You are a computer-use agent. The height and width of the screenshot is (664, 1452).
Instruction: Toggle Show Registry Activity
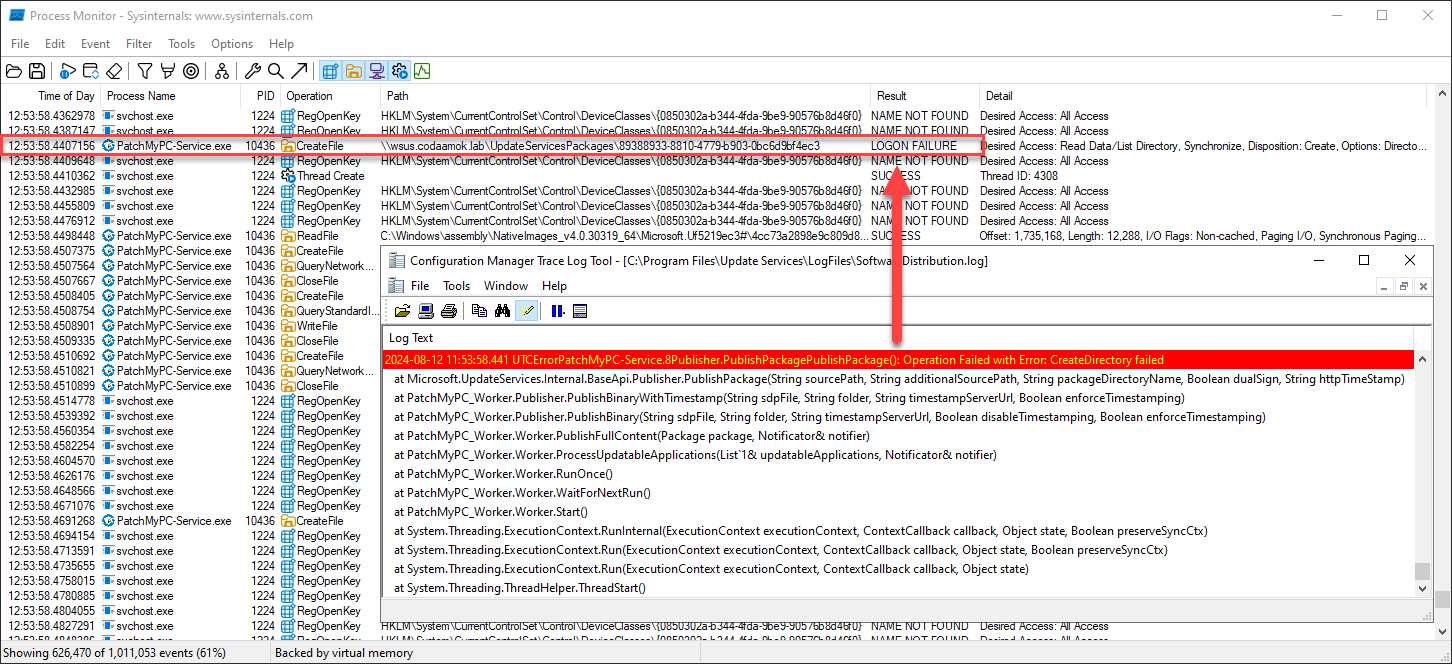tap(330, 71)
